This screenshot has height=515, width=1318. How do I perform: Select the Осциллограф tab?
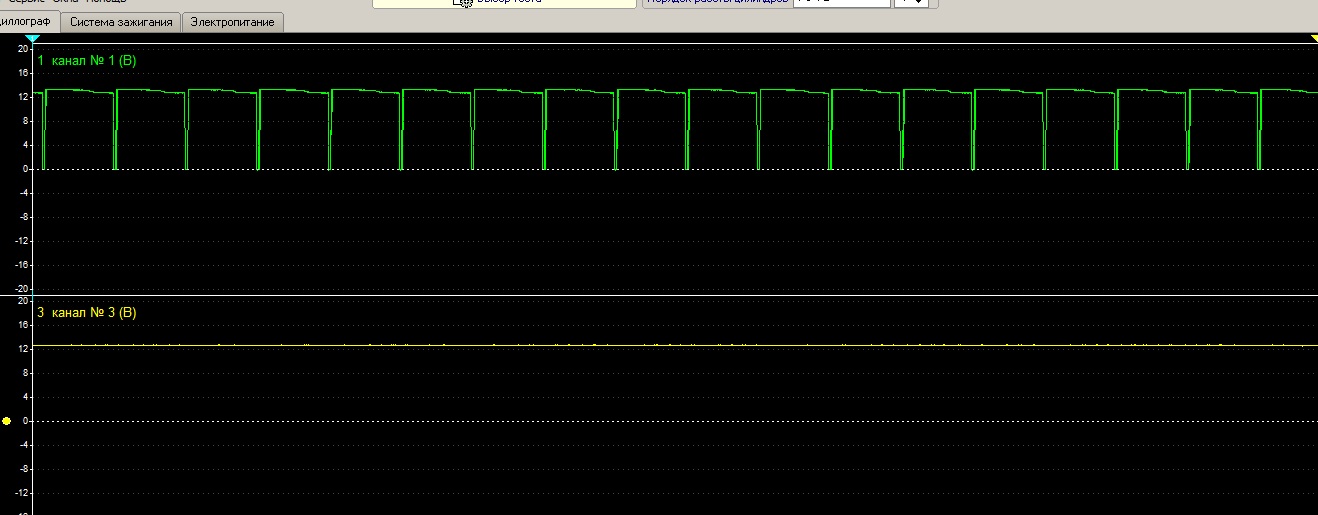tap(27, 21)
